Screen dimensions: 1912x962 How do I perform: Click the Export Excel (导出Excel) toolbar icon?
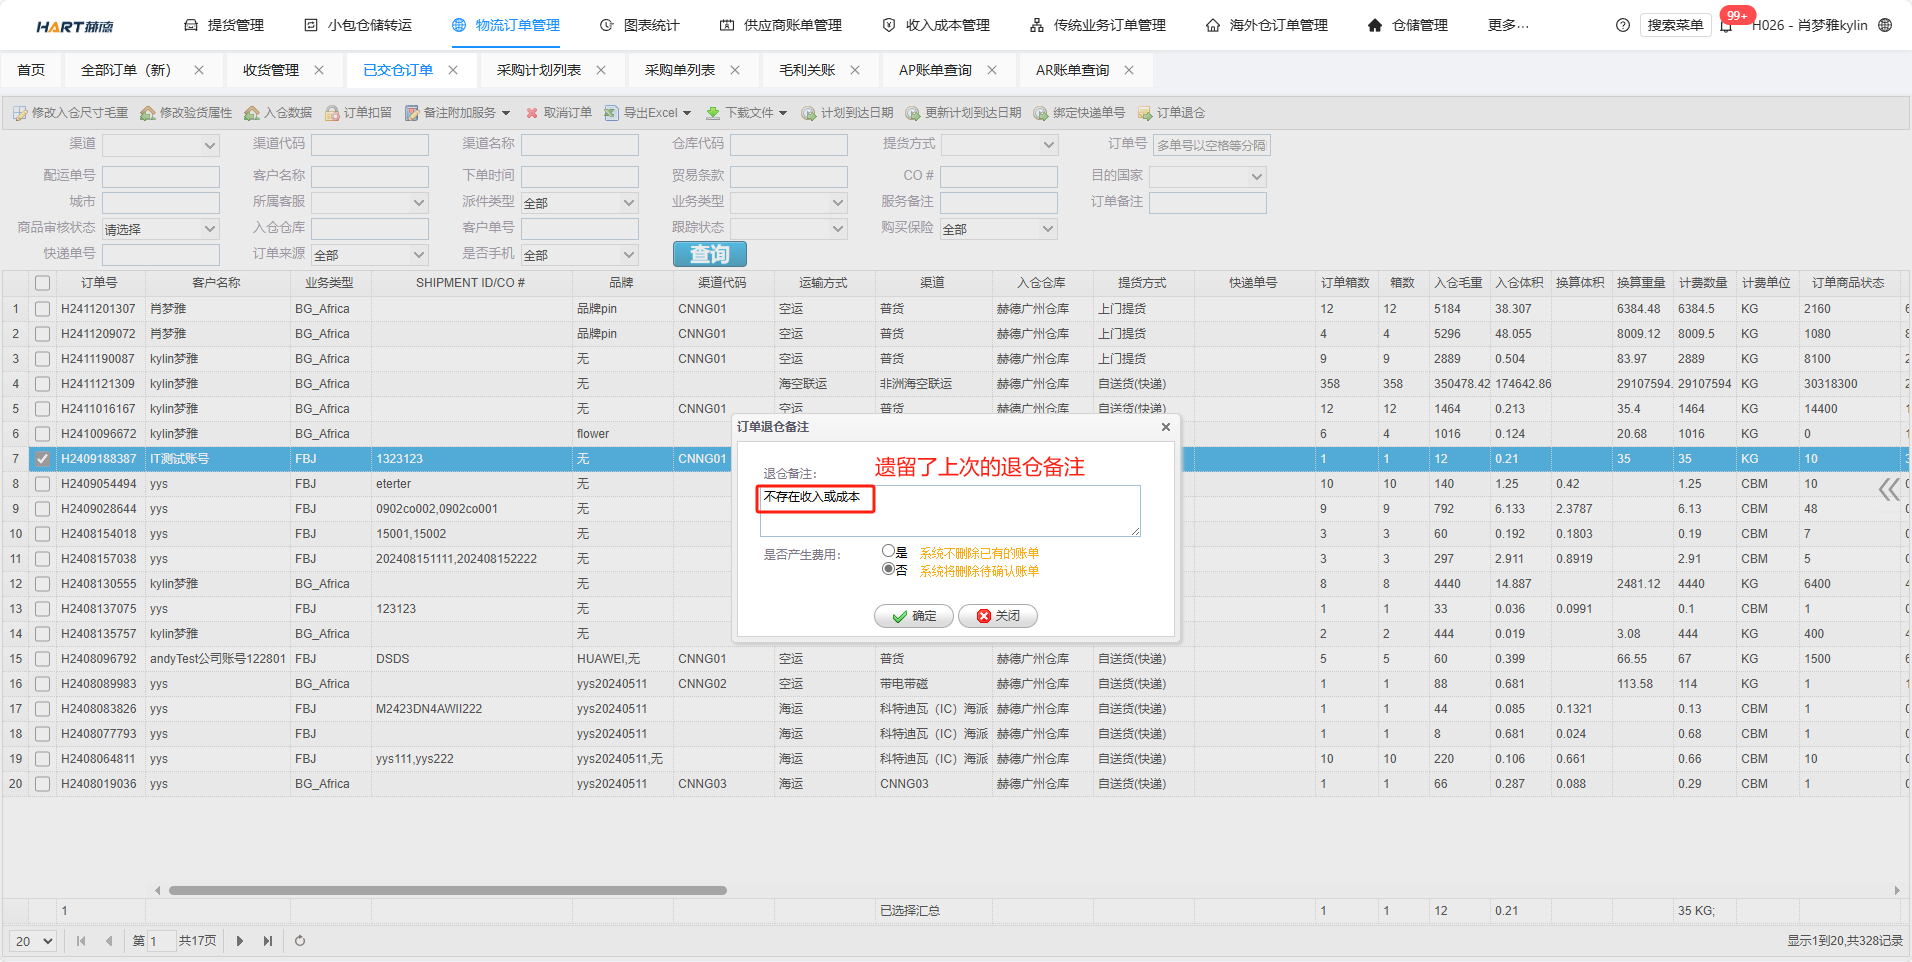[611, 113]
